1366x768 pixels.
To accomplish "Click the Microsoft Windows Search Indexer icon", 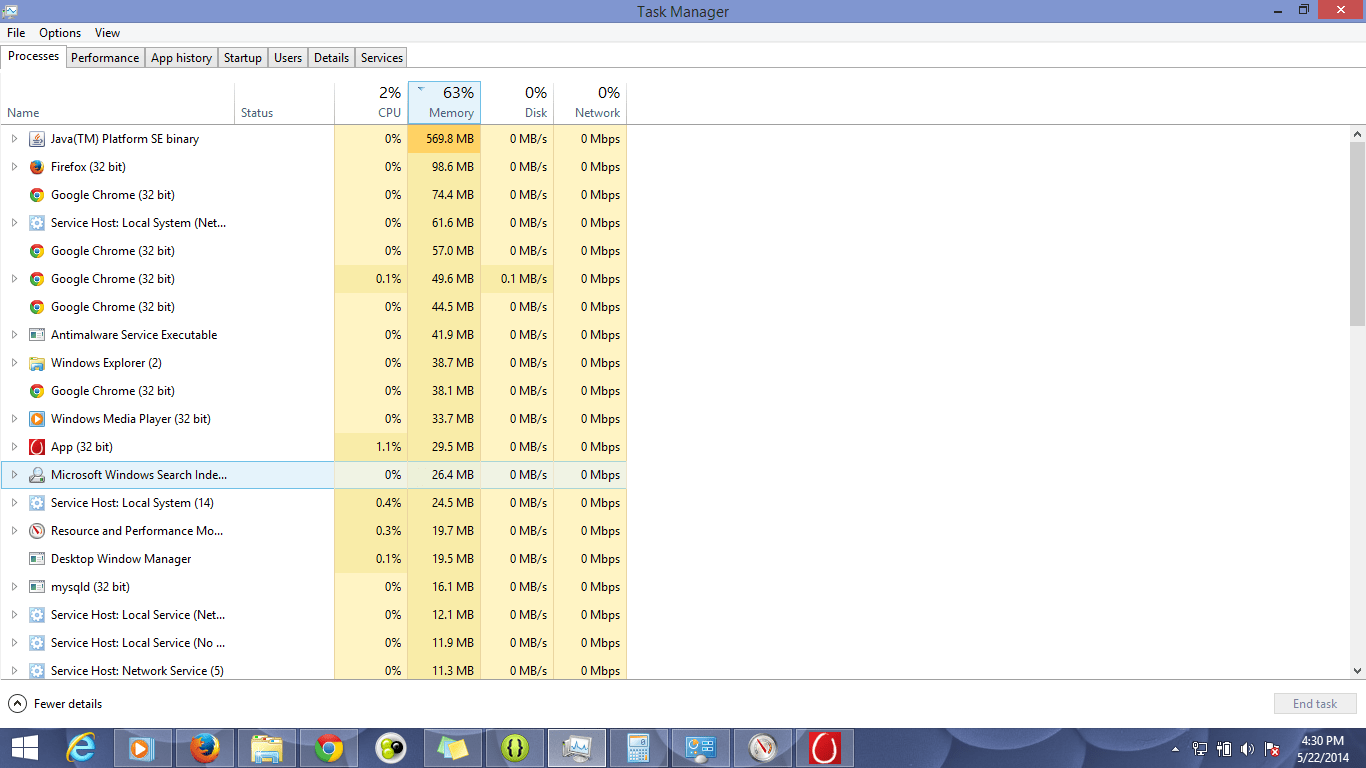I will coord(37,475).
